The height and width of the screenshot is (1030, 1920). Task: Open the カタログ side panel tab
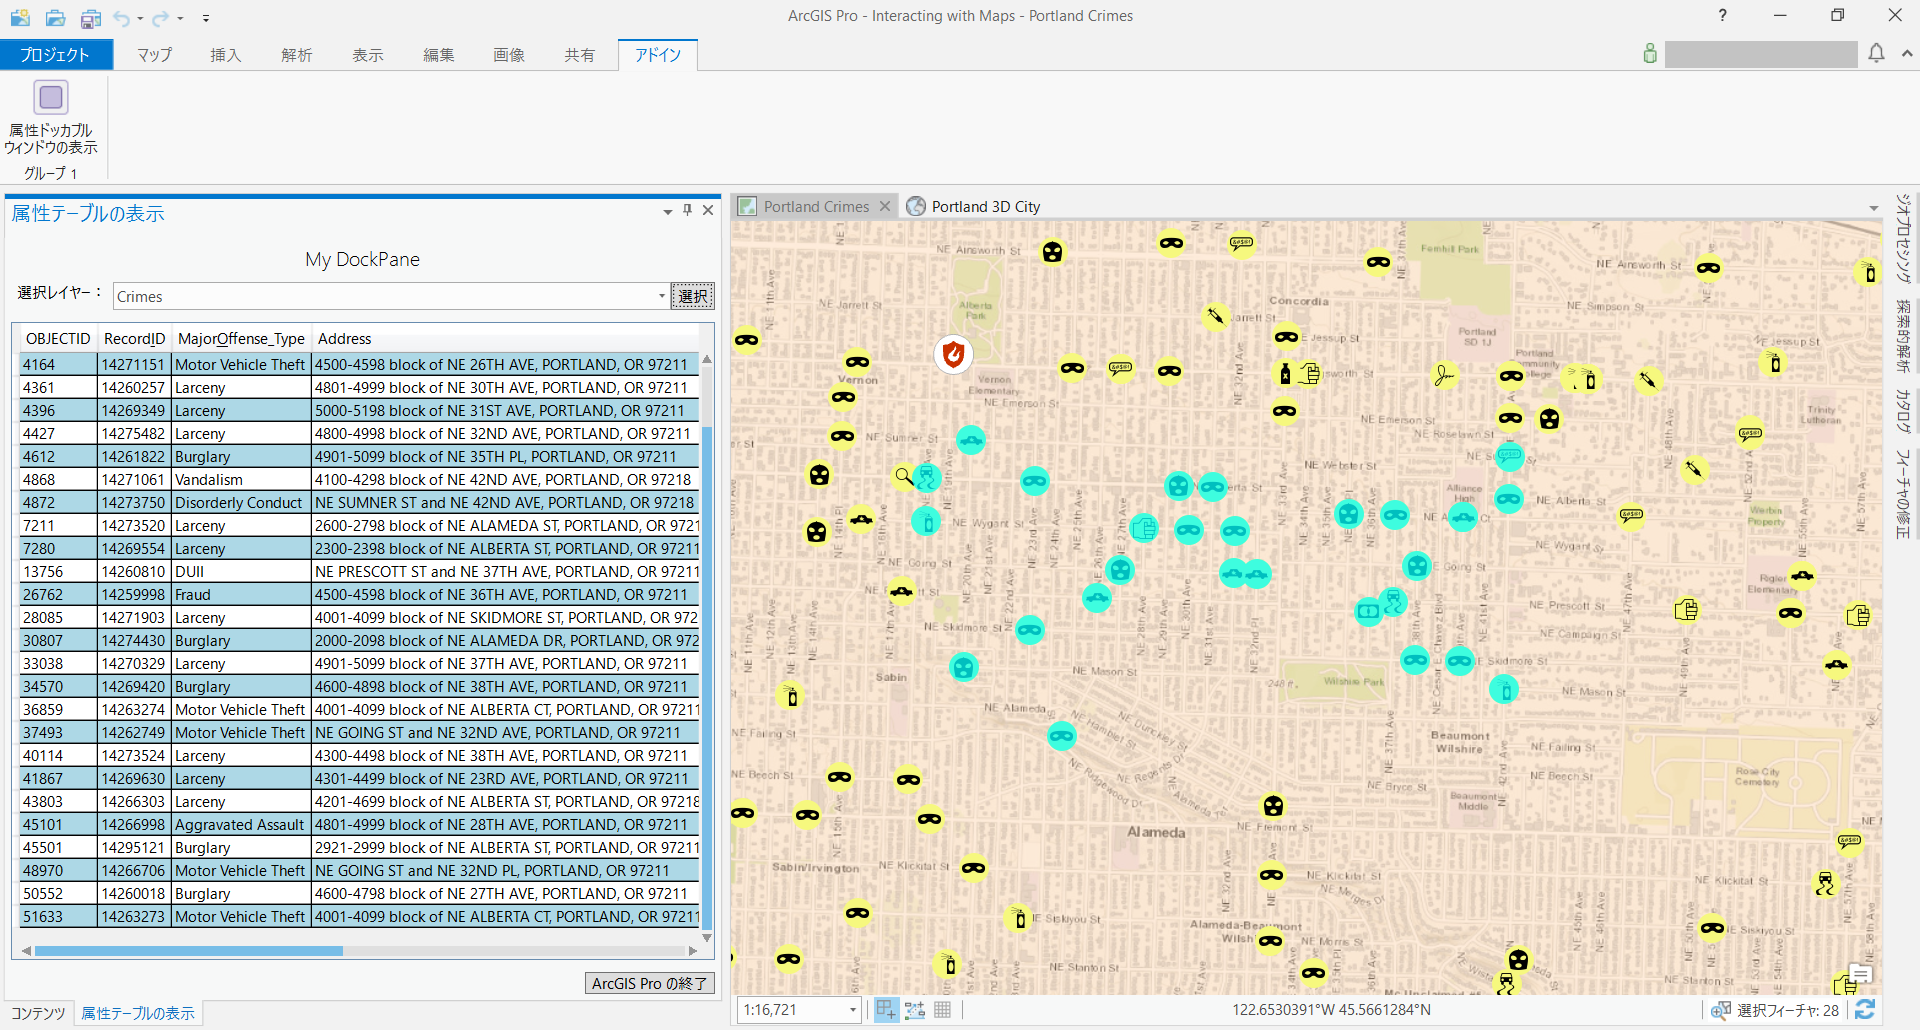(x=1903, y=411)
